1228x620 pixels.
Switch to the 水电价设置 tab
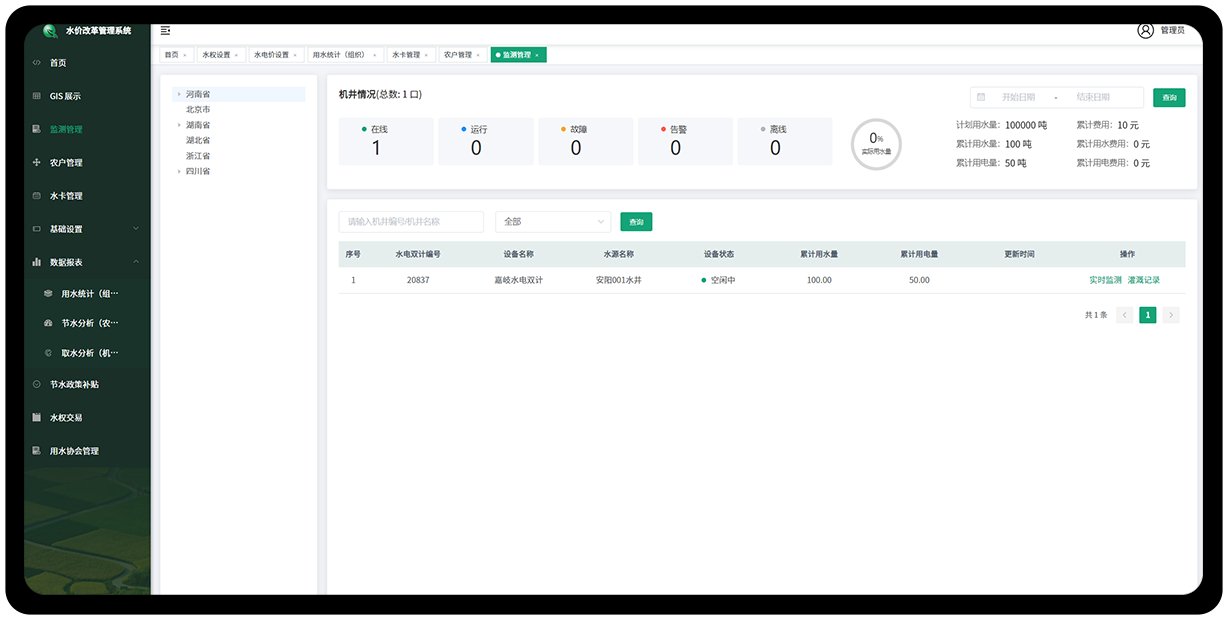pyautogui.click(x=271, y=55)
